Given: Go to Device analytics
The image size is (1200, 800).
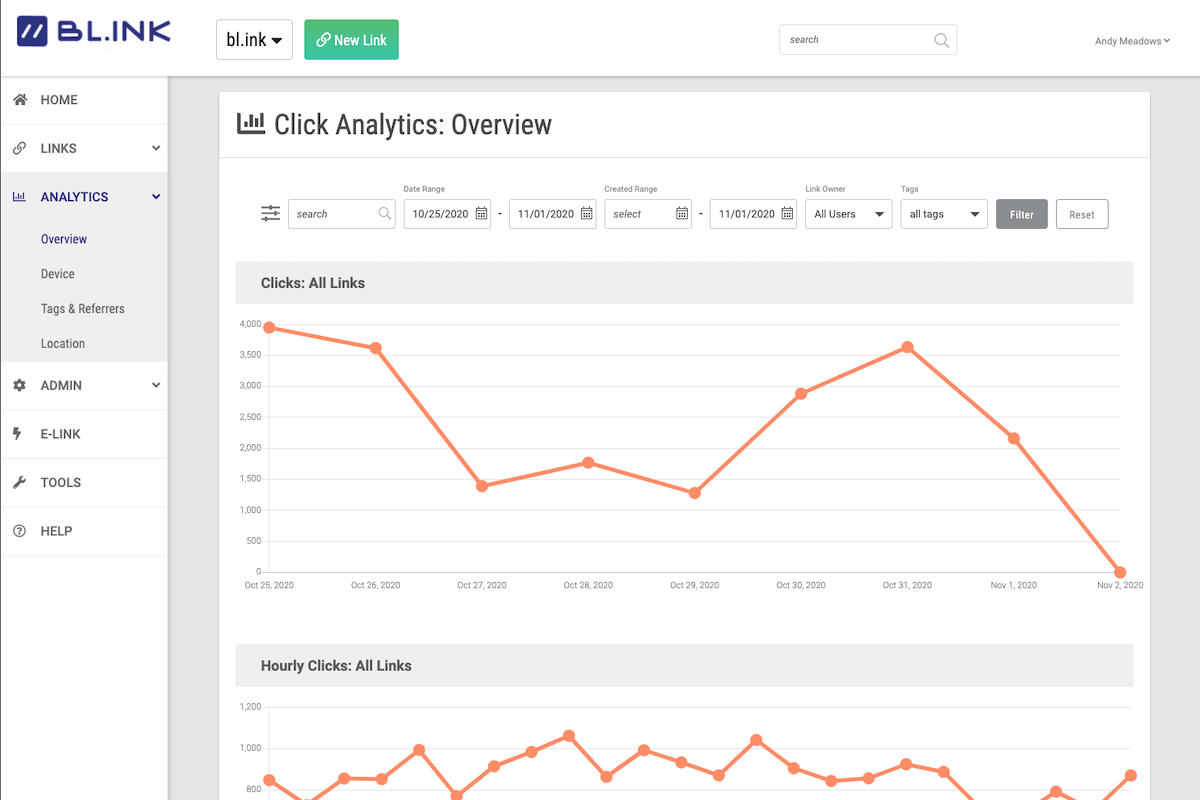Looking at the screenshot, I should coord(58,274).
